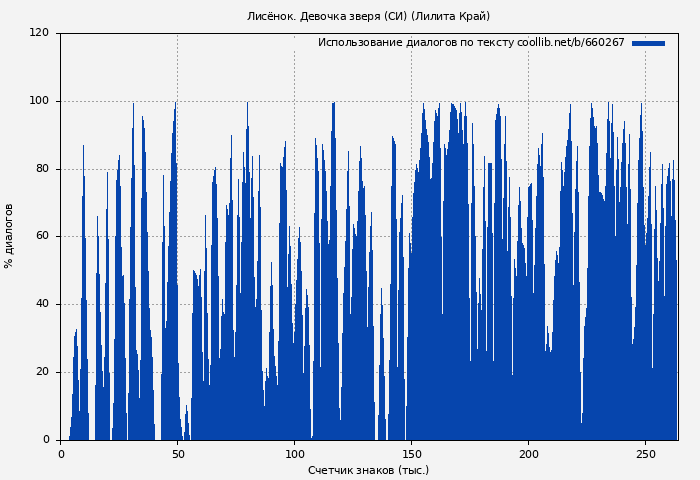
Task: Click the y-axis label "% диалогов"
Action: [9, 236]
